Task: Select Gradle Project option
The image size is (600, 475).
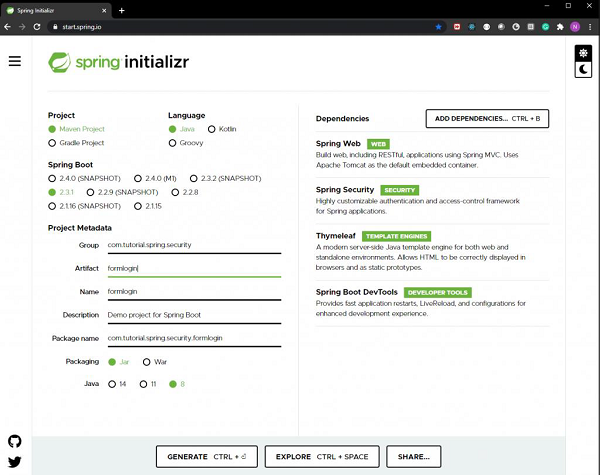Action: 76,143
